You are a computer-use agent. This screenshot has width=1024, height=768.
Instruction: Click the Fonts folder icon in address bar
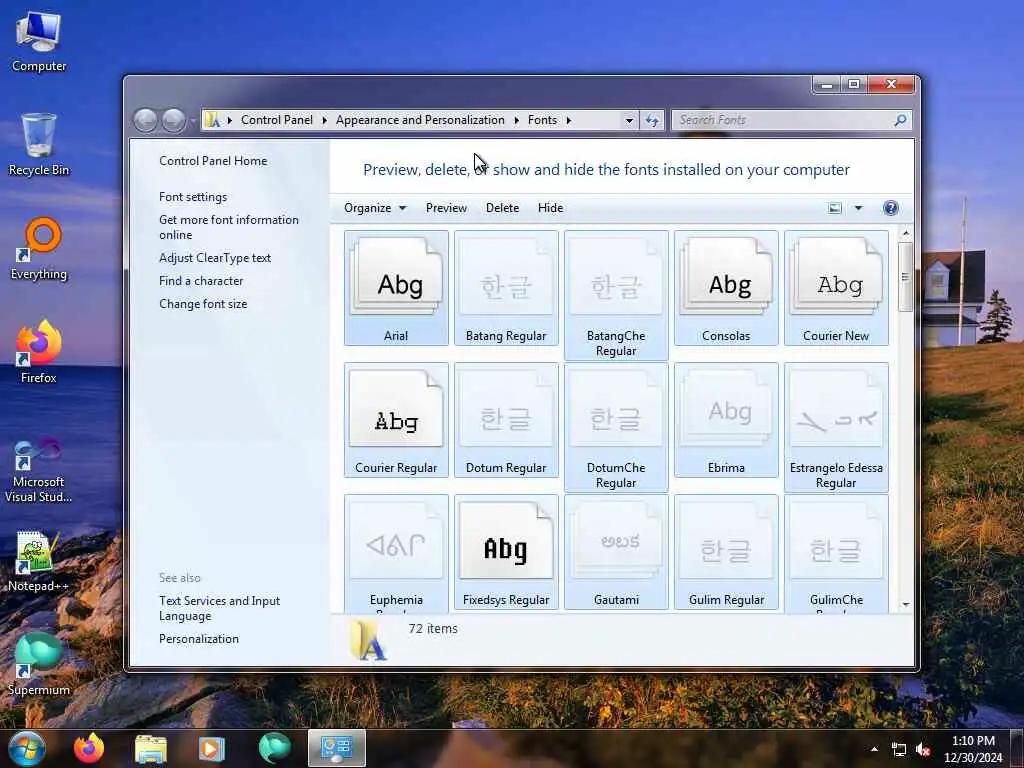coord(212,120)
